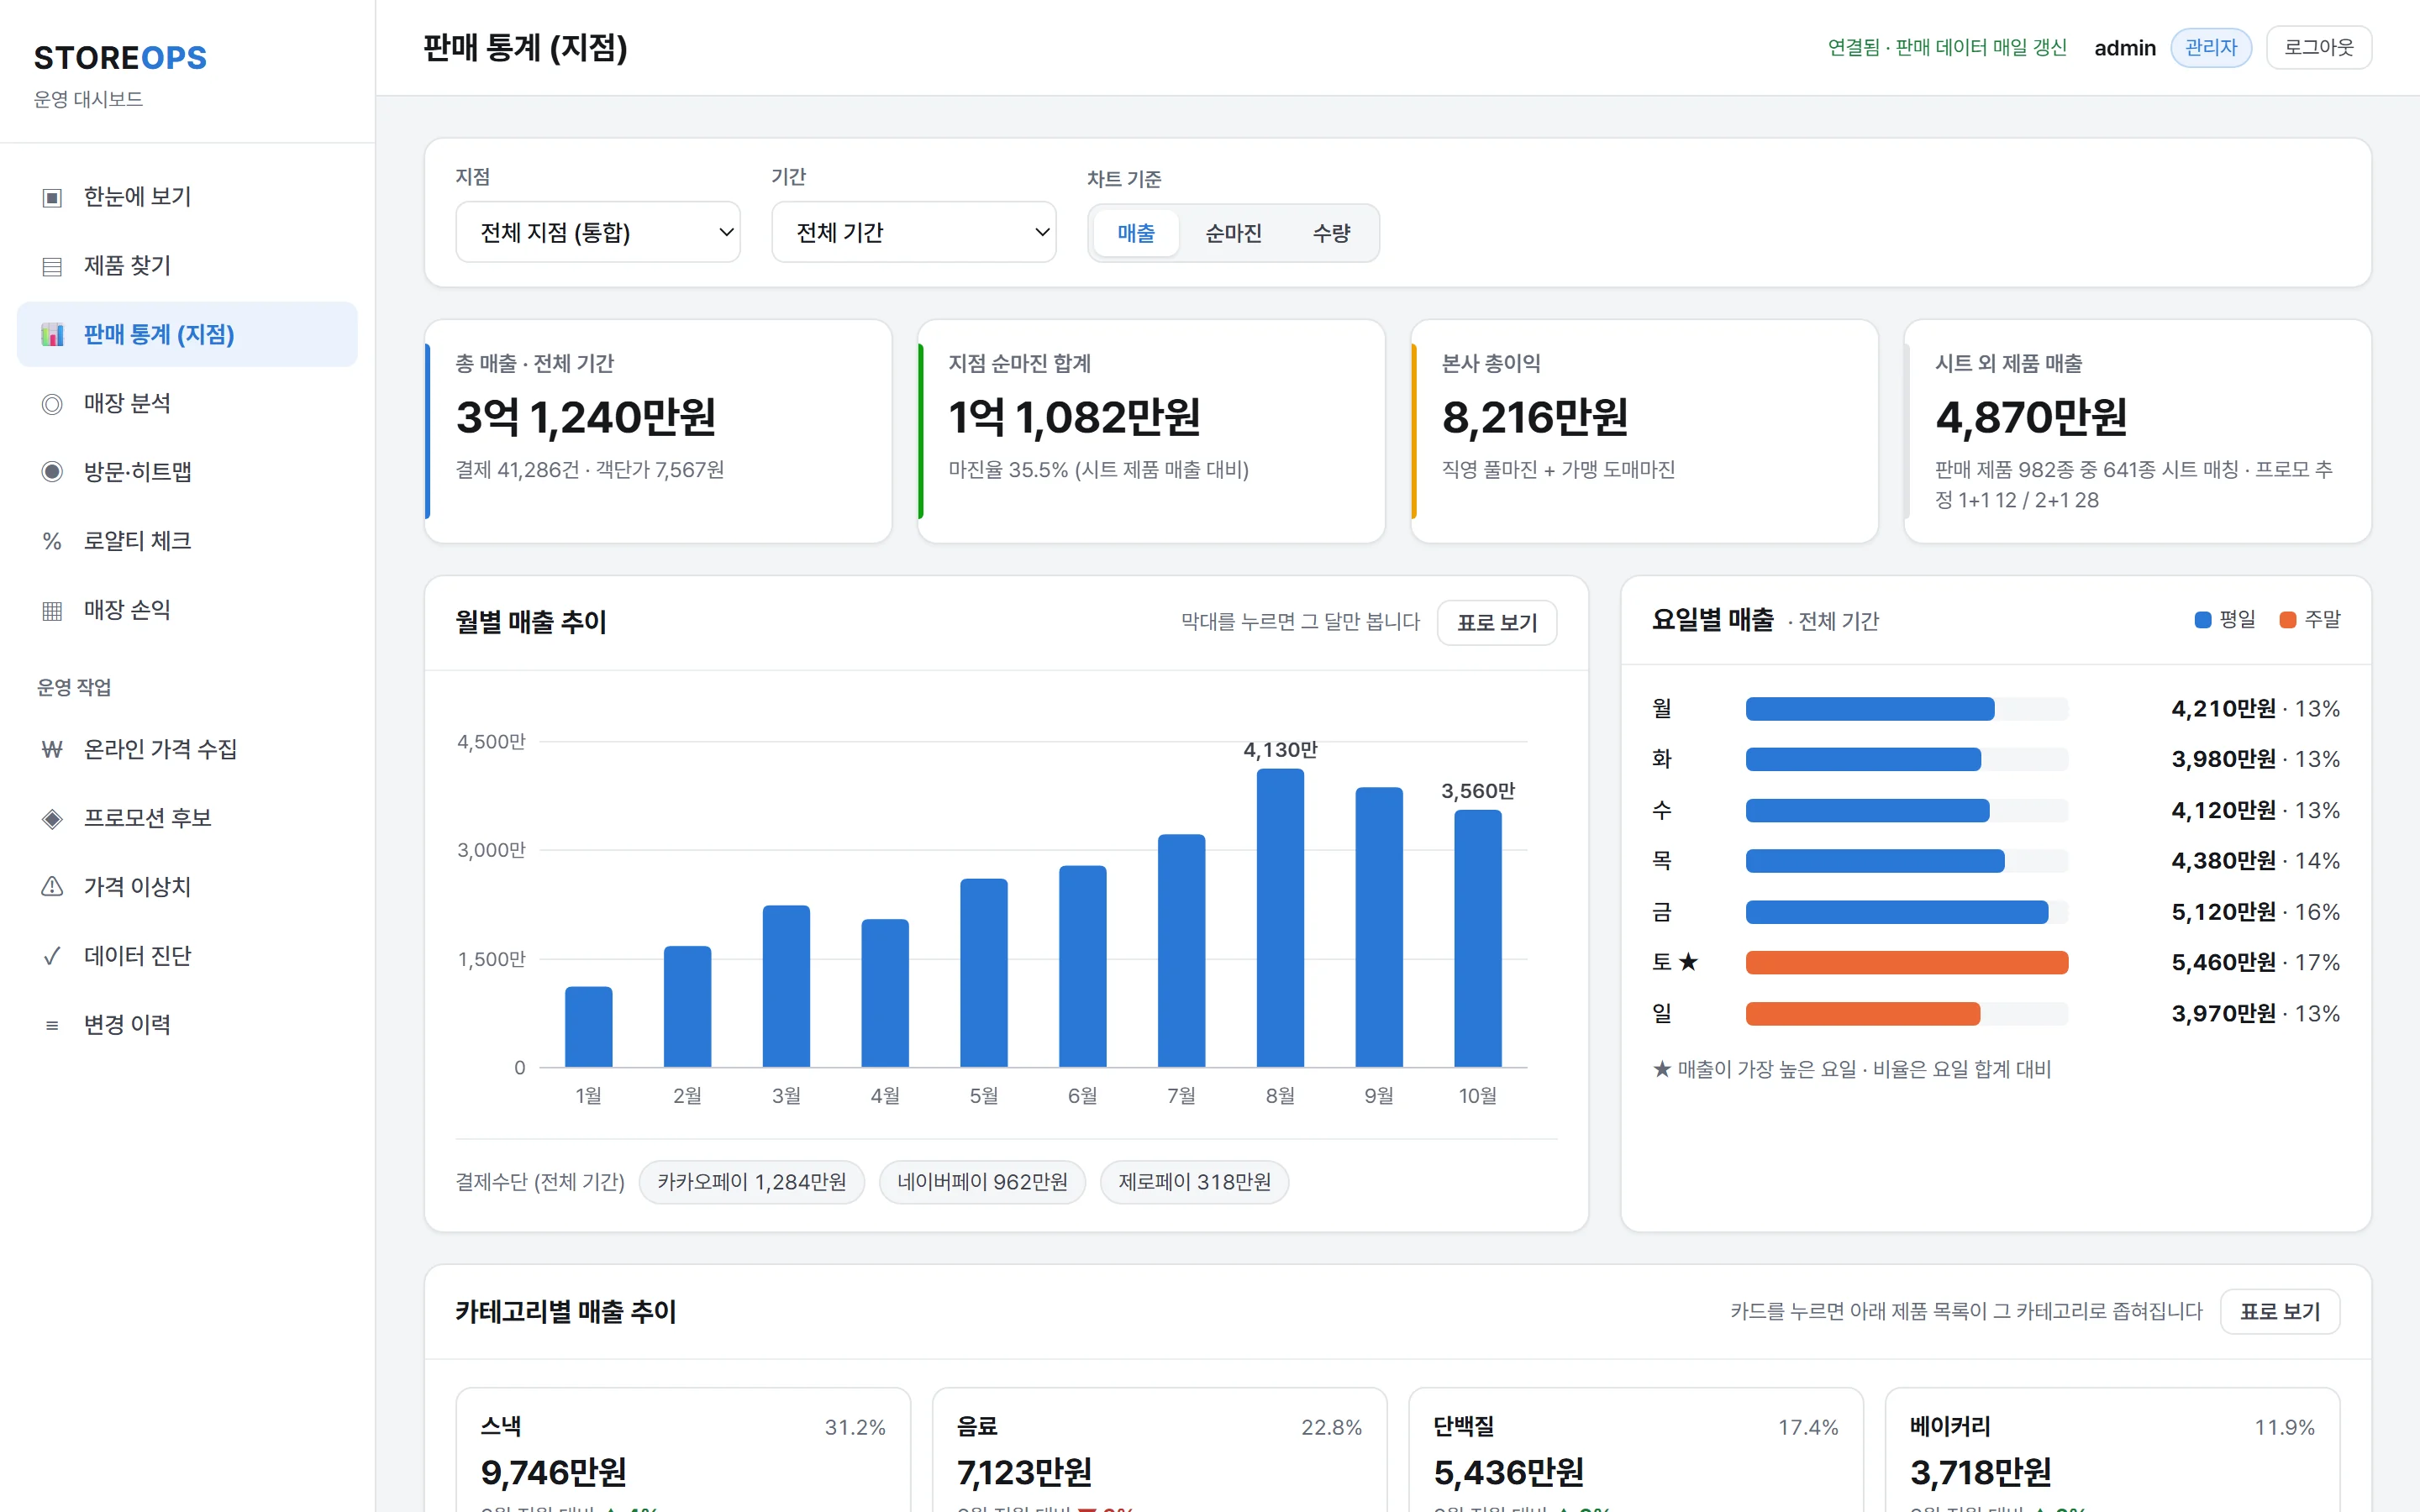This screenshot has width=2420, height=1512.
Task: Select the 베이커리 category card
Action: coord(2112,1449)
